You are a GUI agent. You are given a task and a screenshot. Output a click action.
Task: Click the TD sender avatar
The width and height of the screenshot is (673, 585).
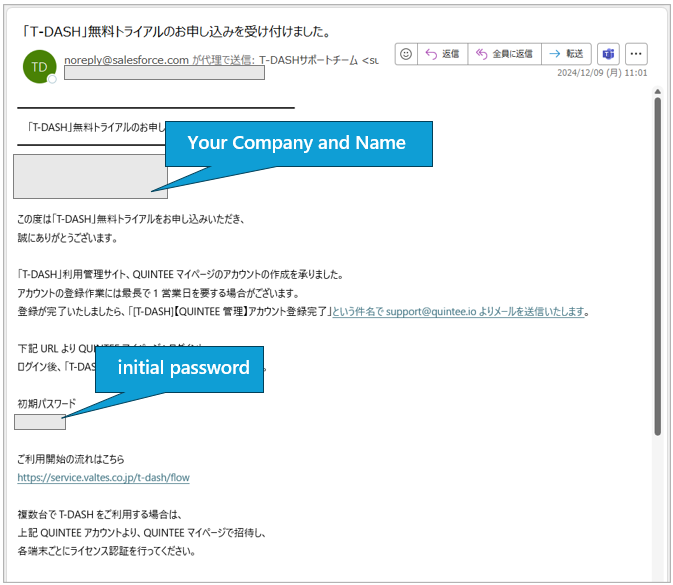click(39, 66)
